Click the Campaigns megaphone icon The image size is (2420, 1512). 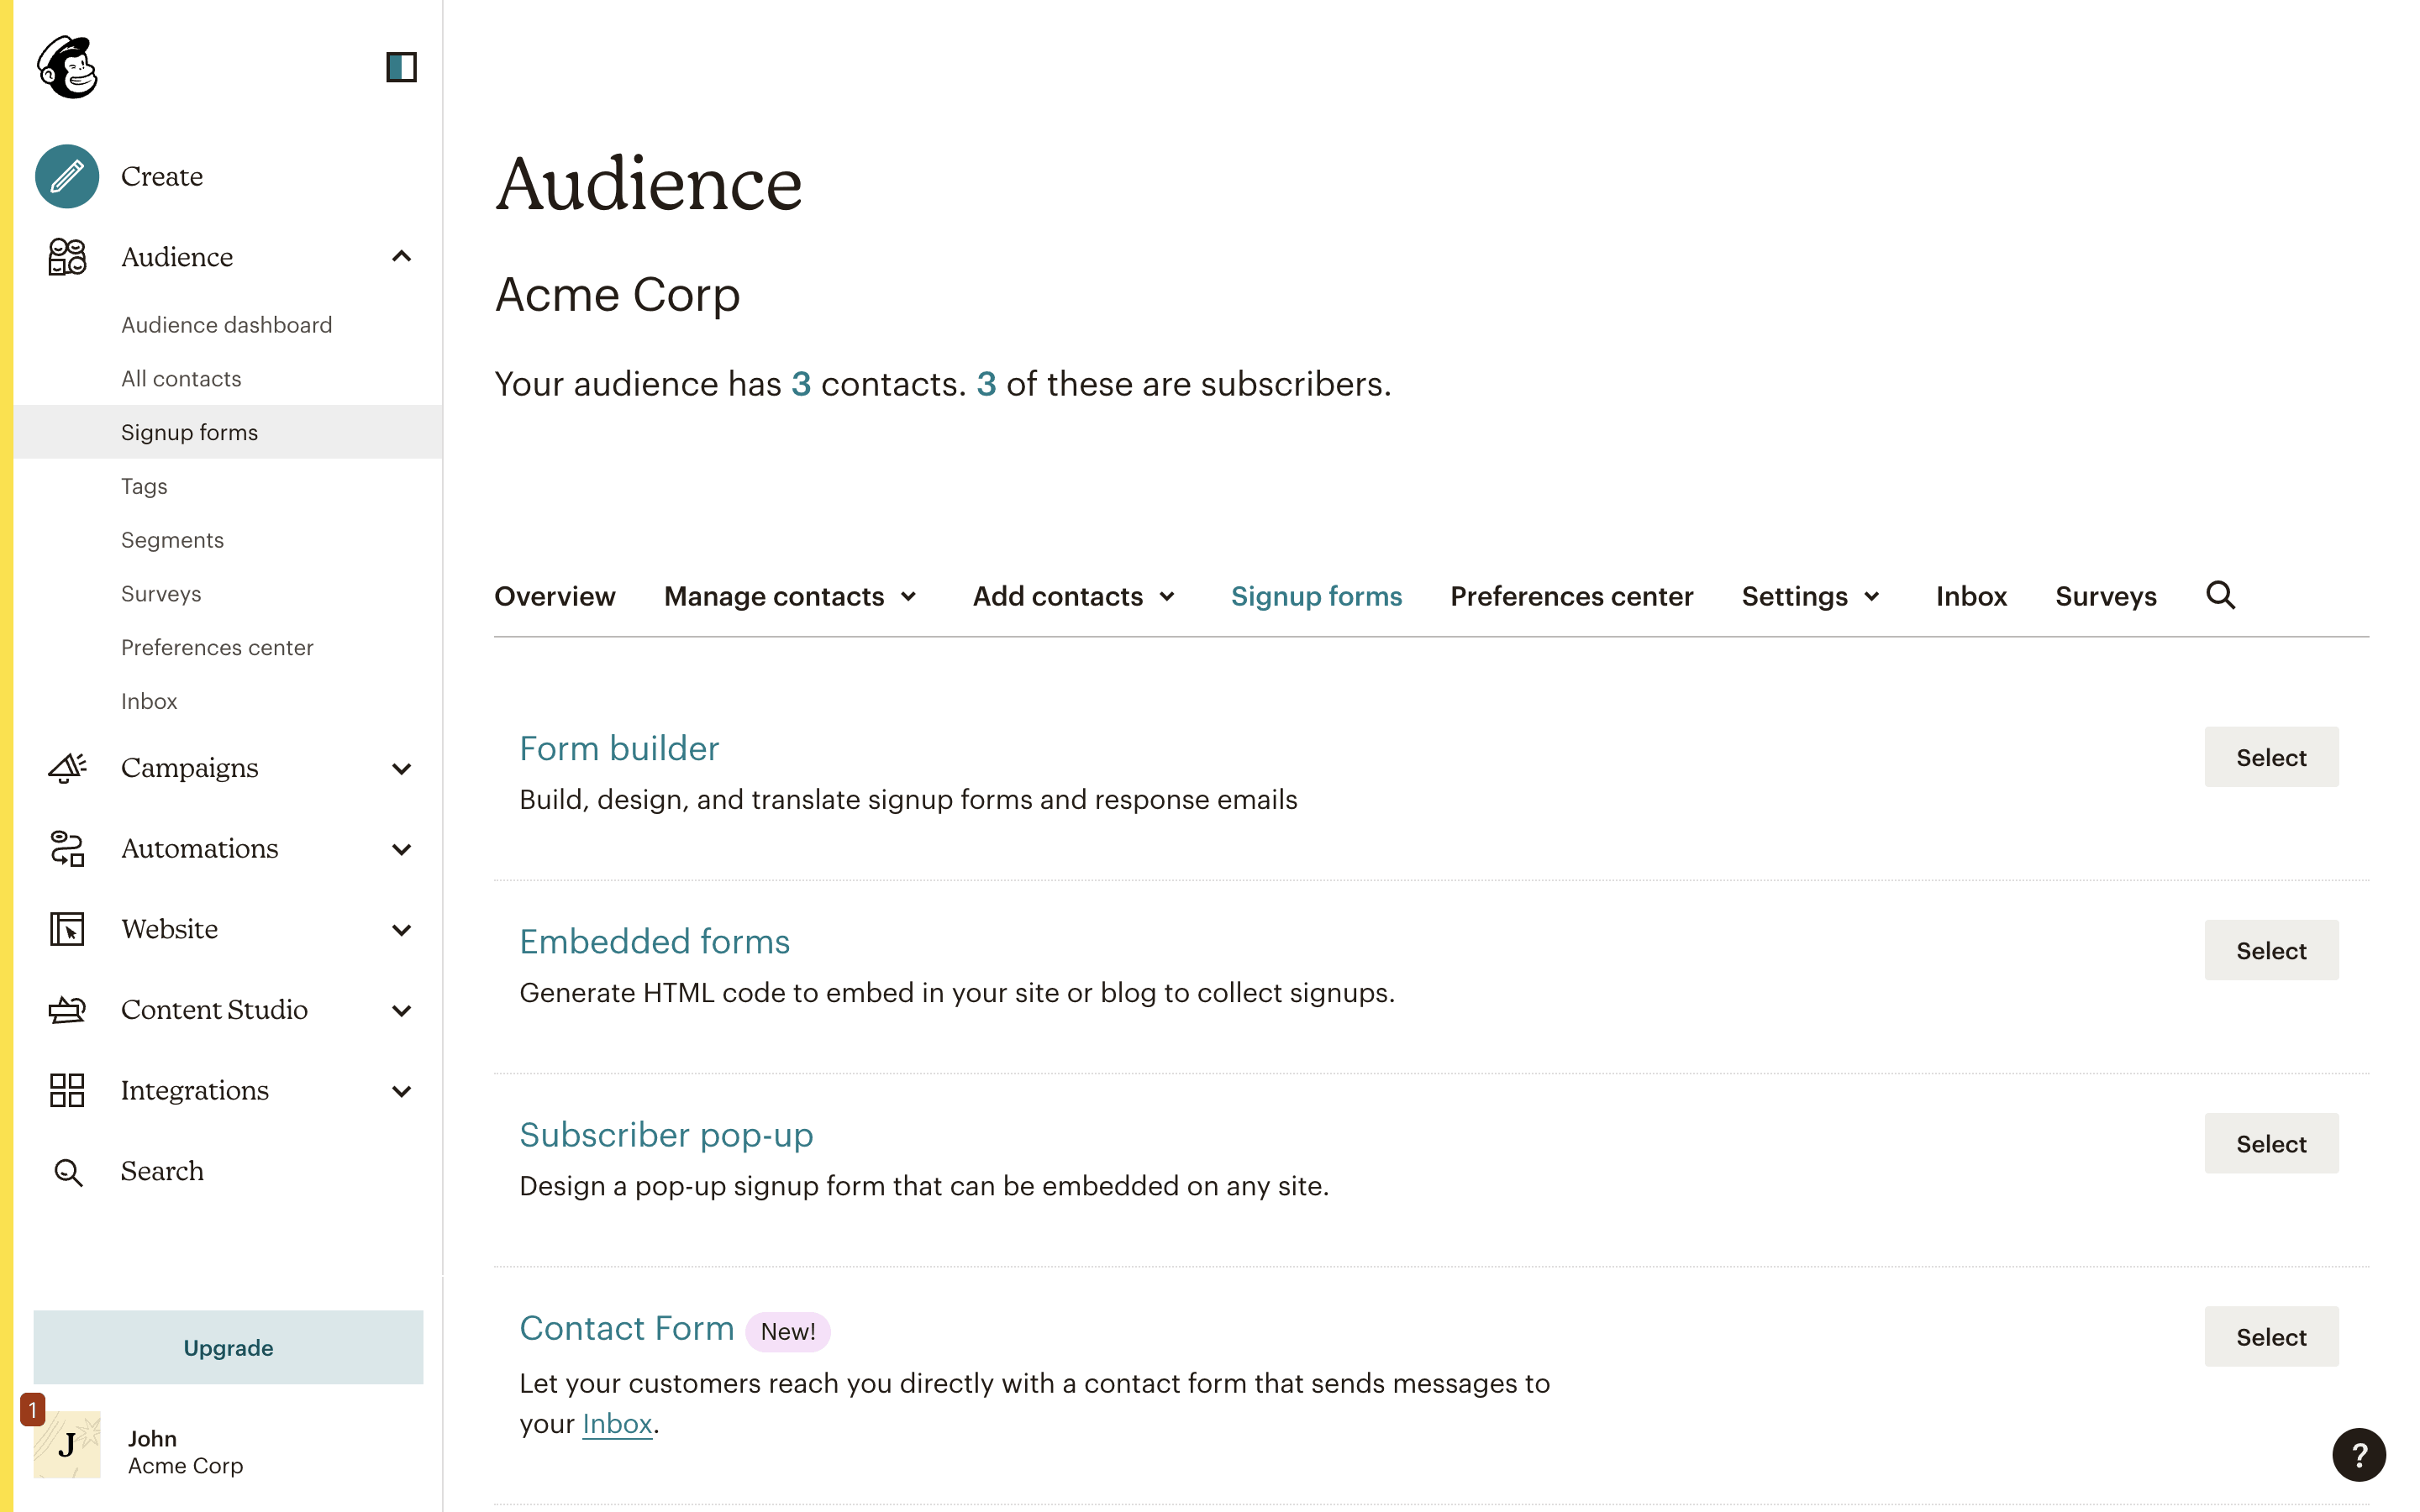tap(67, 767)
